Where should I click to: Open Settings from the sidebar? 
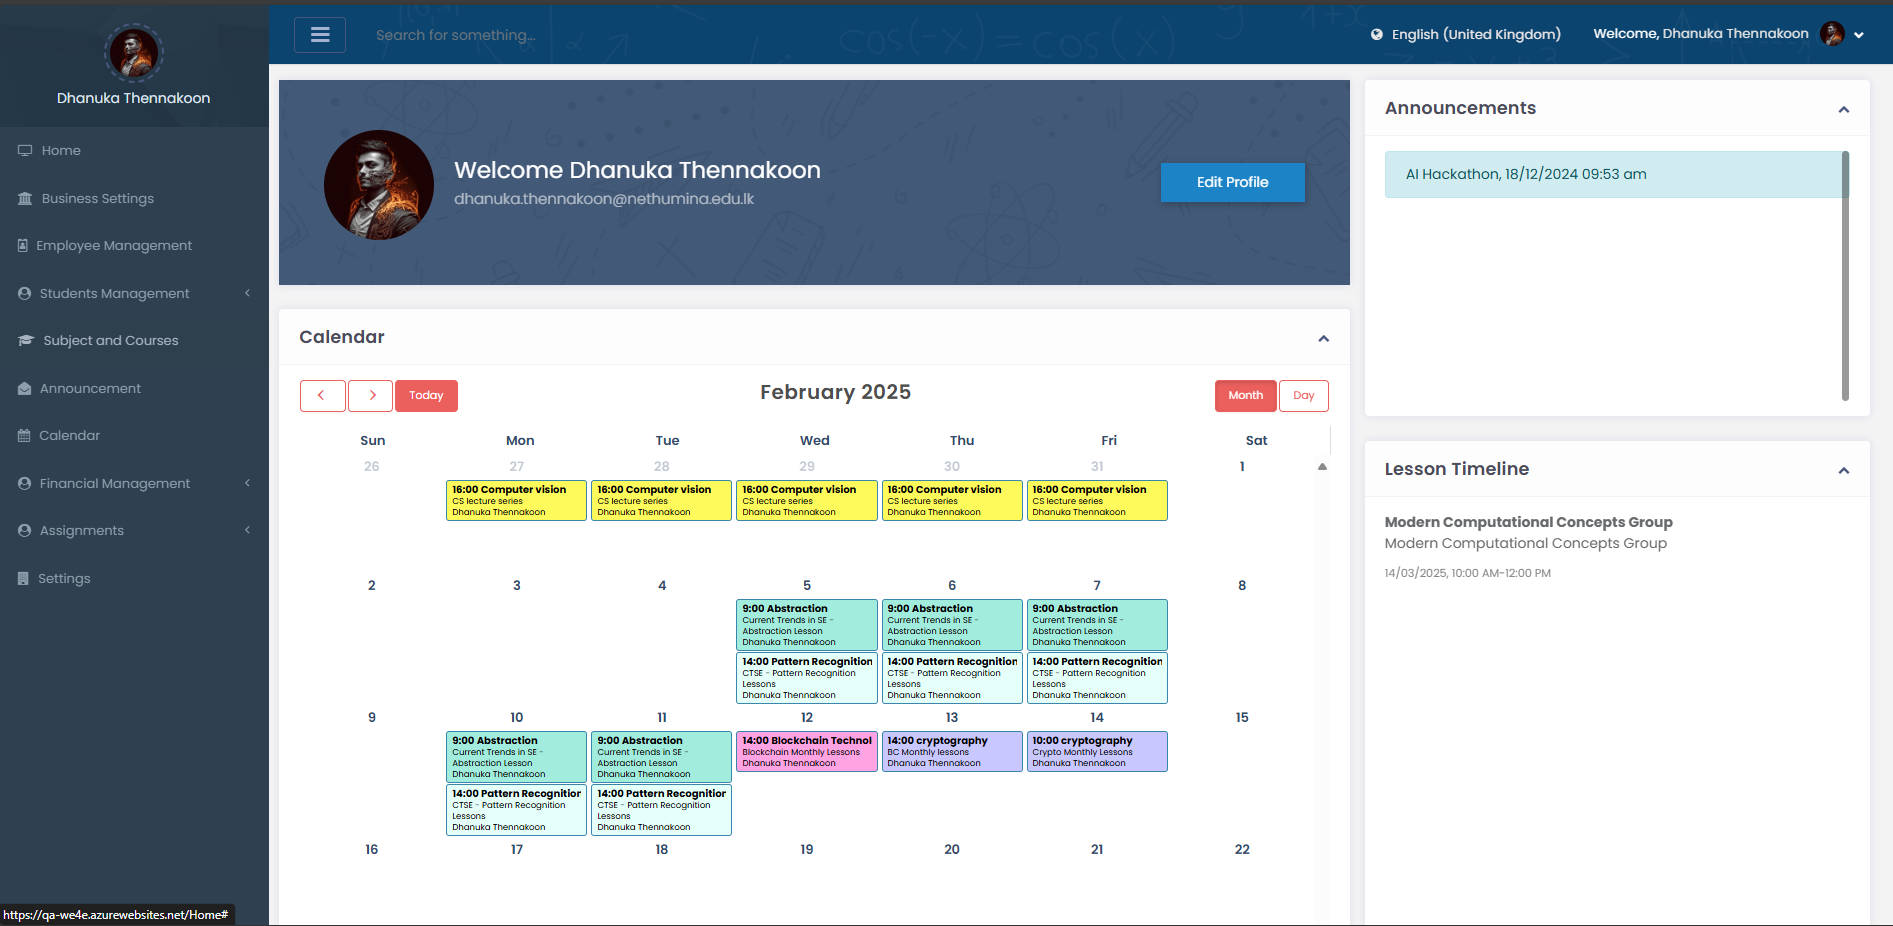64,579
